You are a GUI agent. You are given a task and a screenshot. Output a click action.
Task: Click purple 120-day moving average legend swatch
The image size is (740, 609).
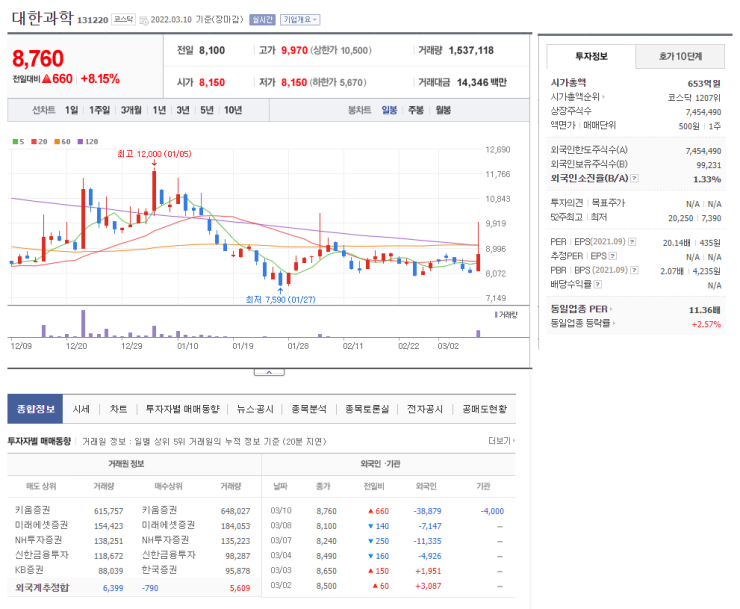click(80, 142)
